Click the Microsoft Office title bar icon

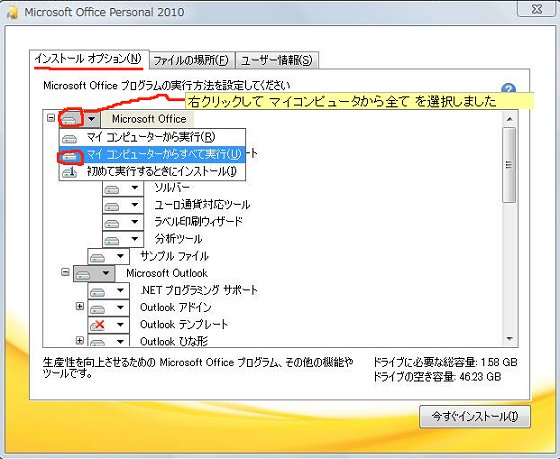coord(12,13)
